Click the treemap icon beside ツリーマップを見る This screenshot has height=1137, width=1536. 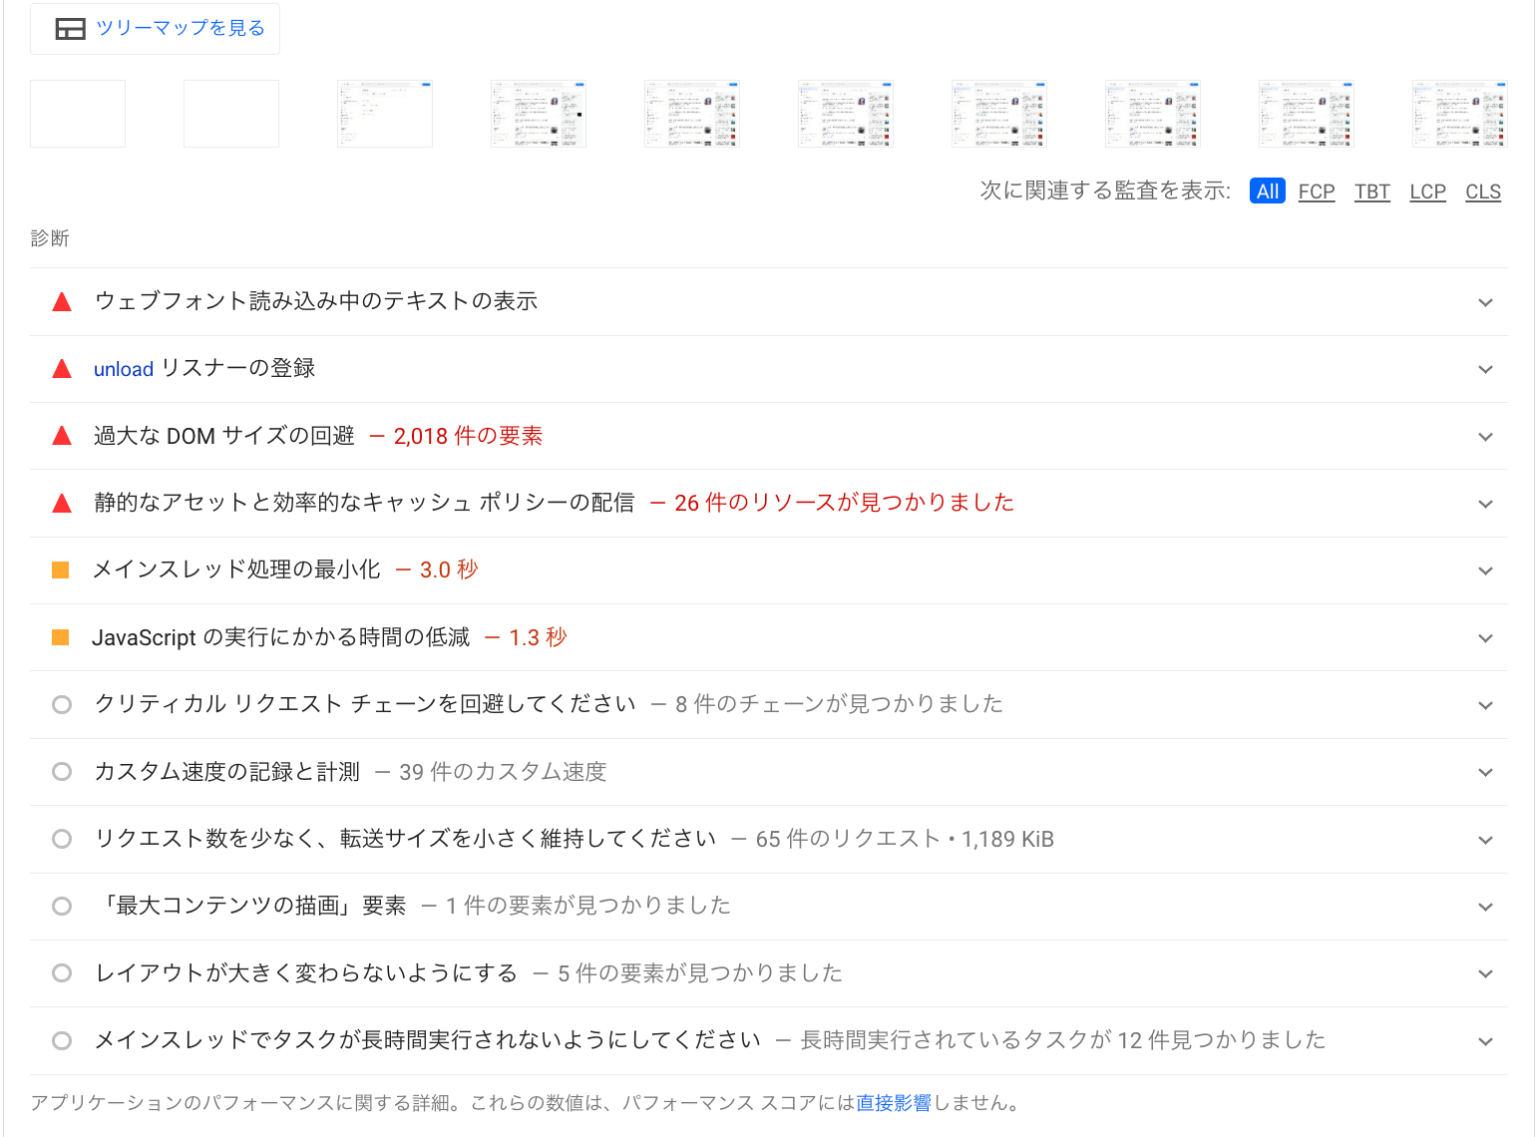pyautogui.click(x=70, y=29)
